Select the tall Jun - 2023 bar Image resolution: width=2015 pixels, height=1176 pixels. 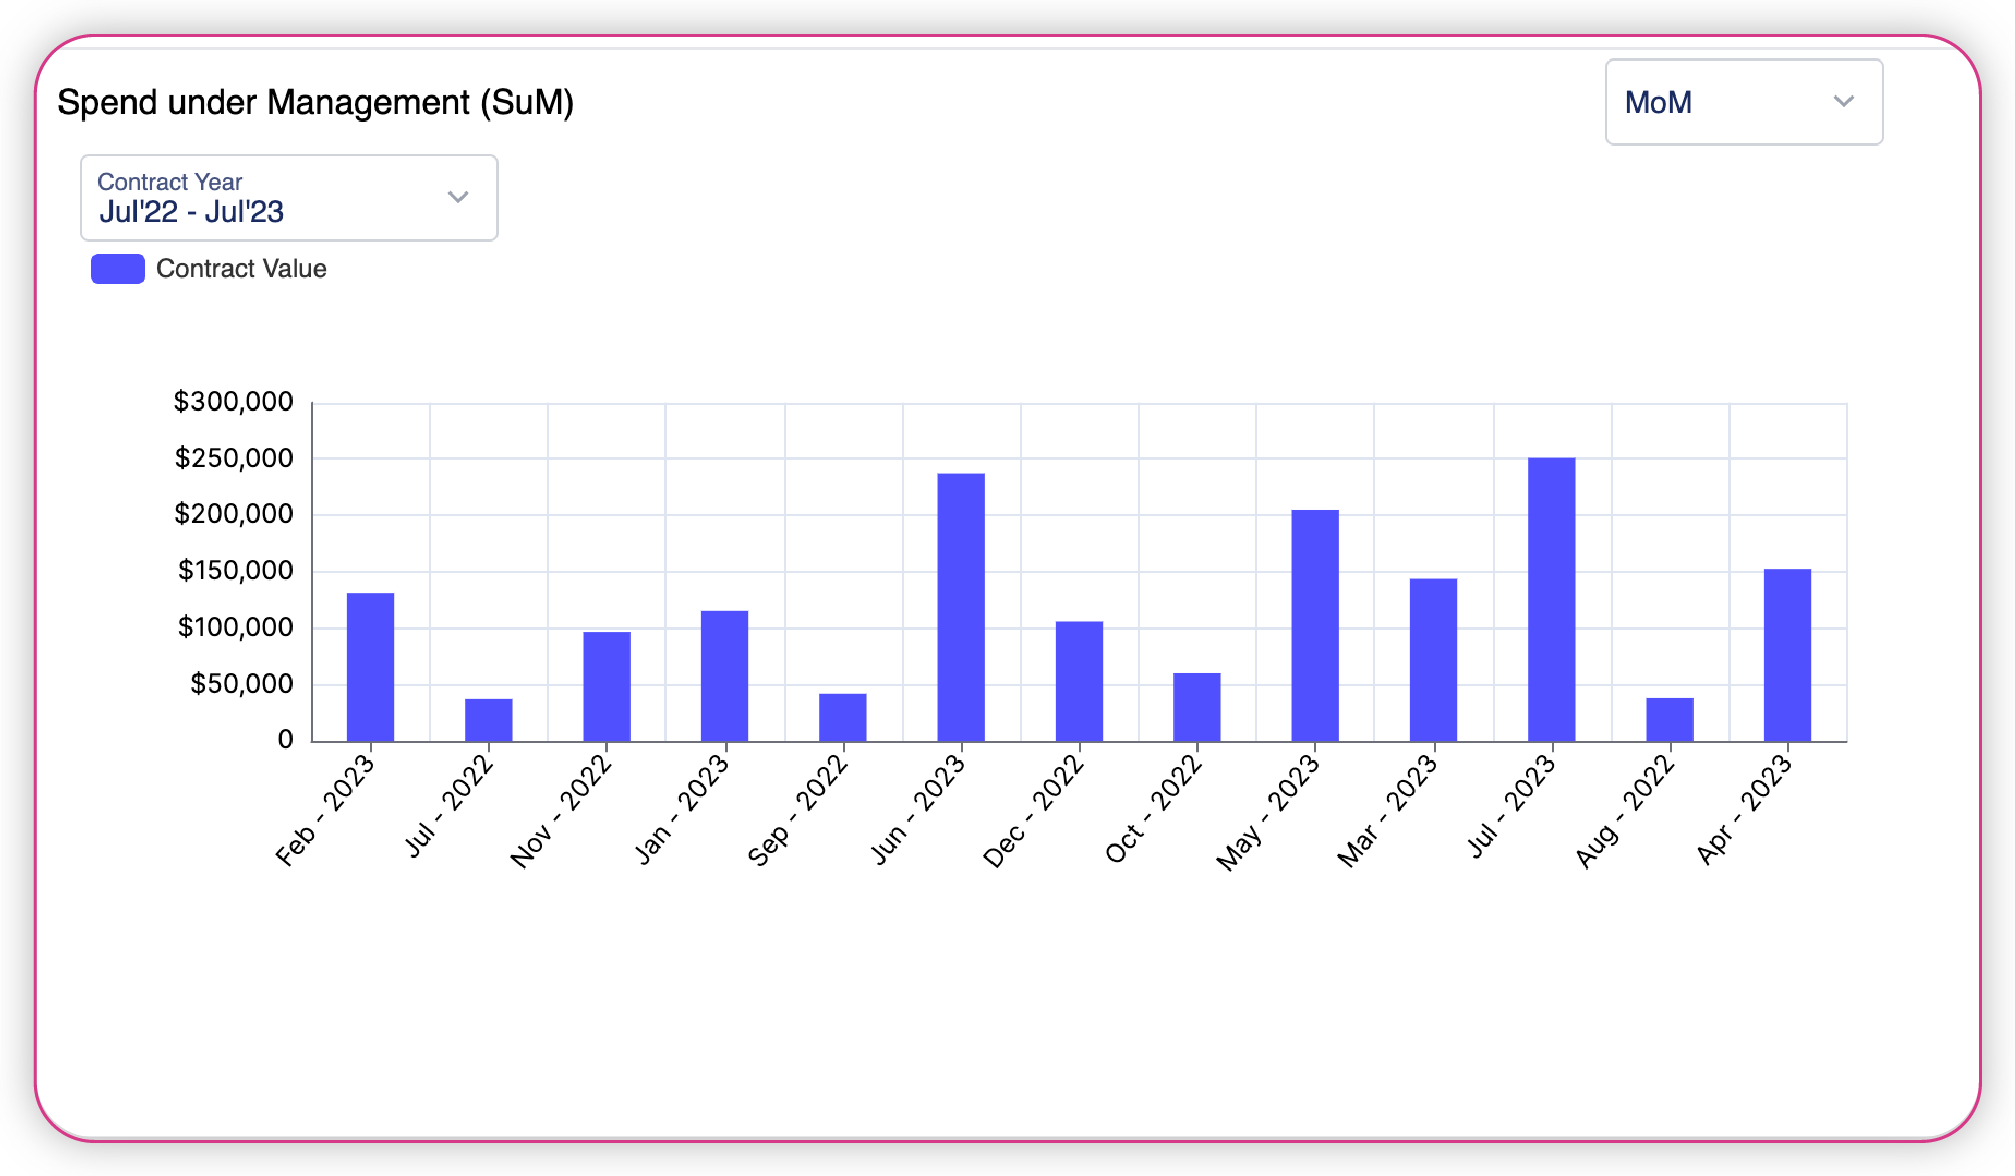[961, 607]
